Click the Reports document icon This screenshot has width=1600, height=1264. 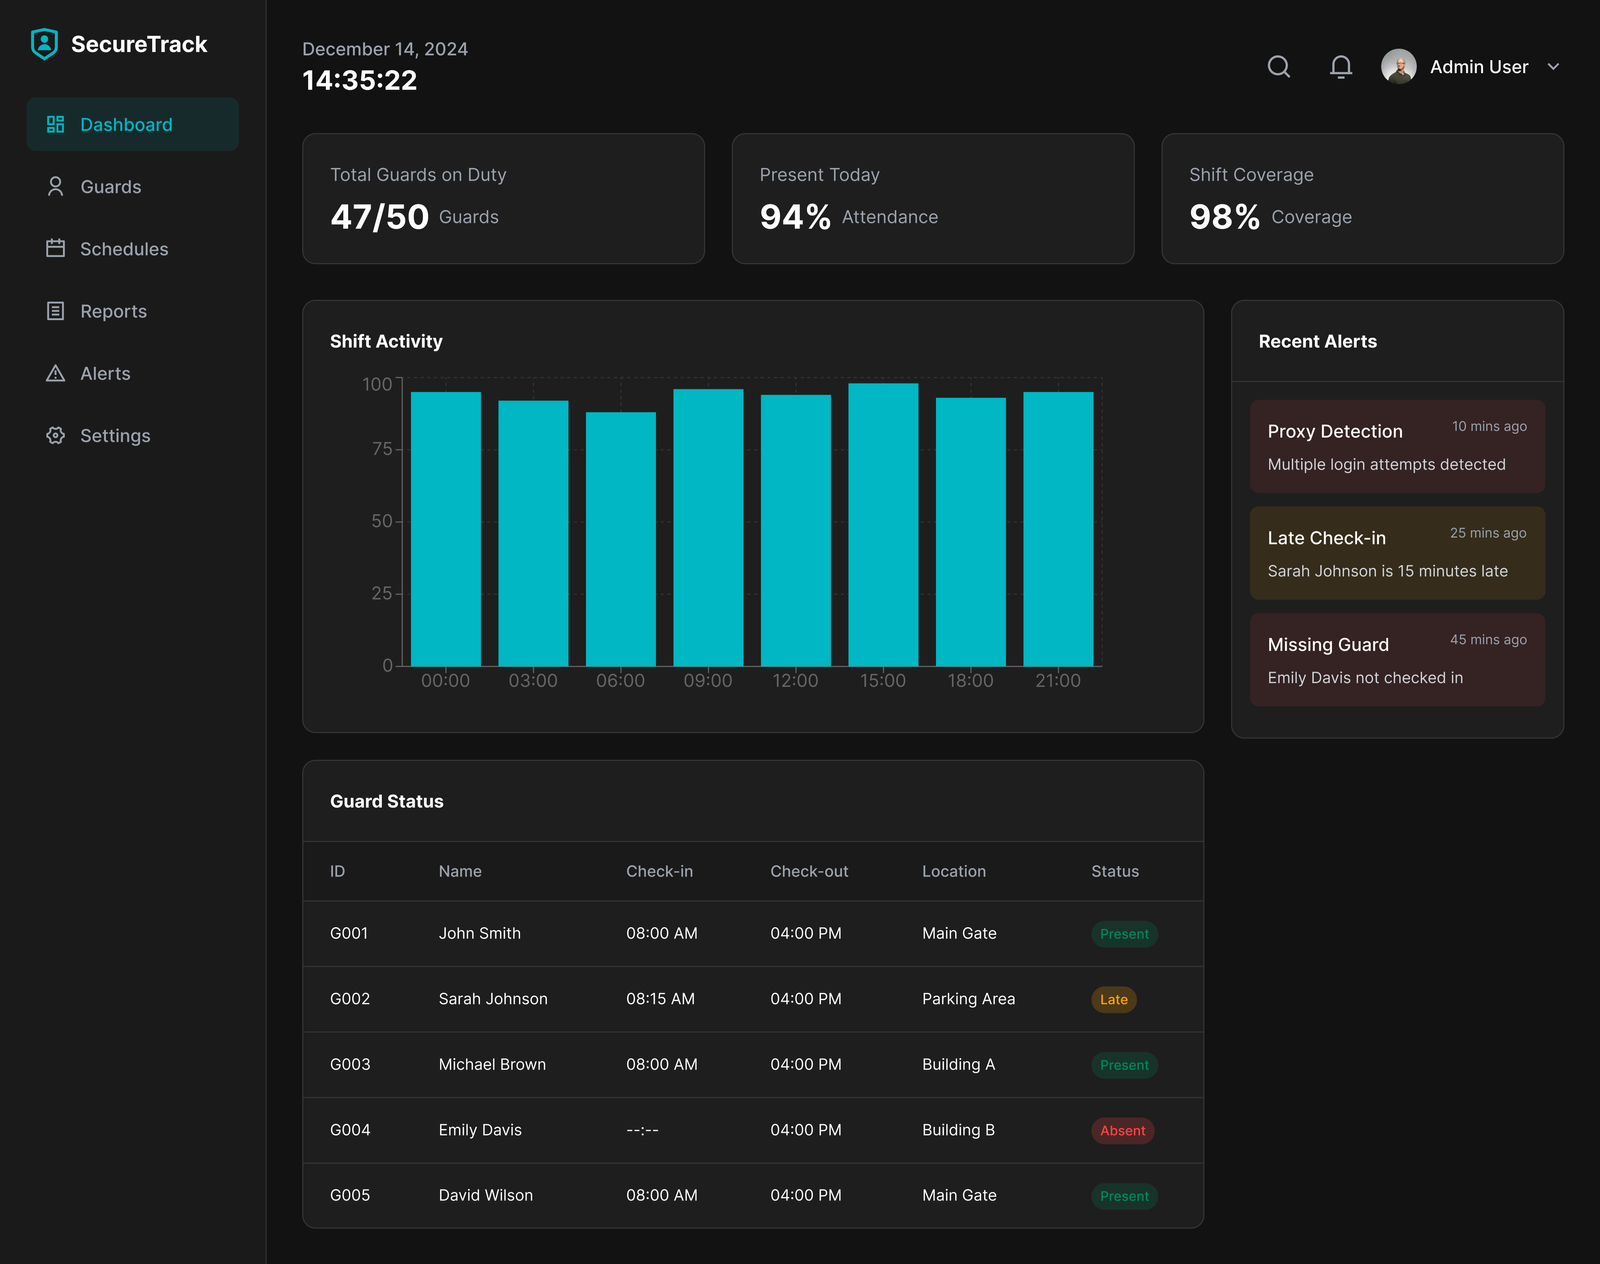pos(56,311)
